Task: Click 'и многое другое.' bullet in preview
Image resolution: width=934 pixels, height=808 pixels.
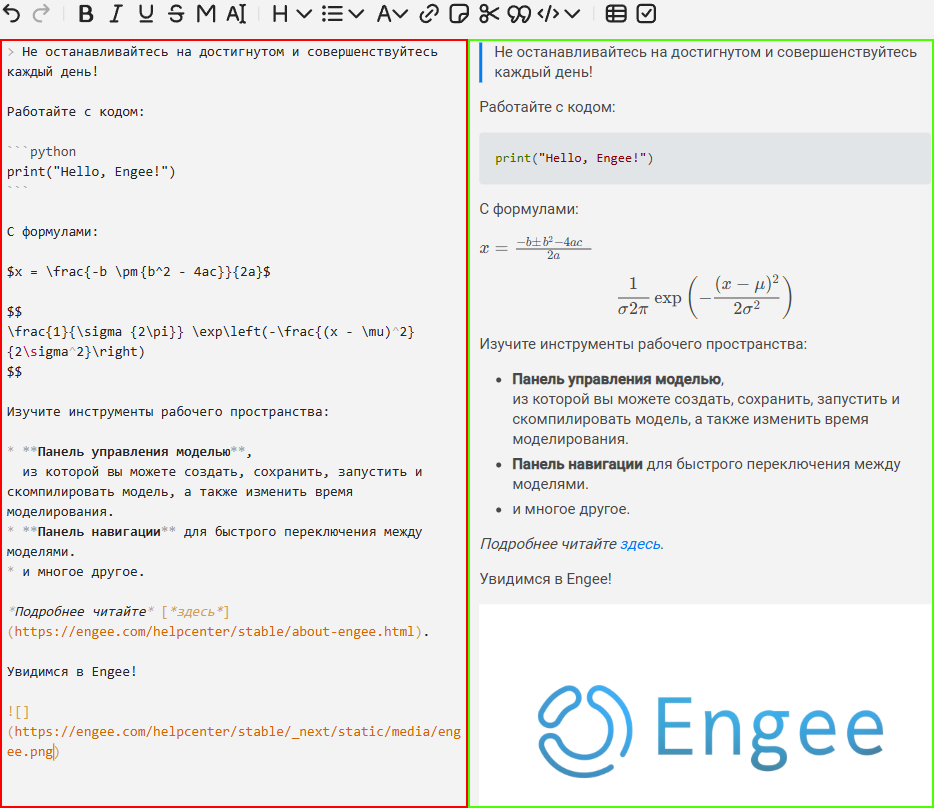Action: pyautogui.click(x=571, y=509)
